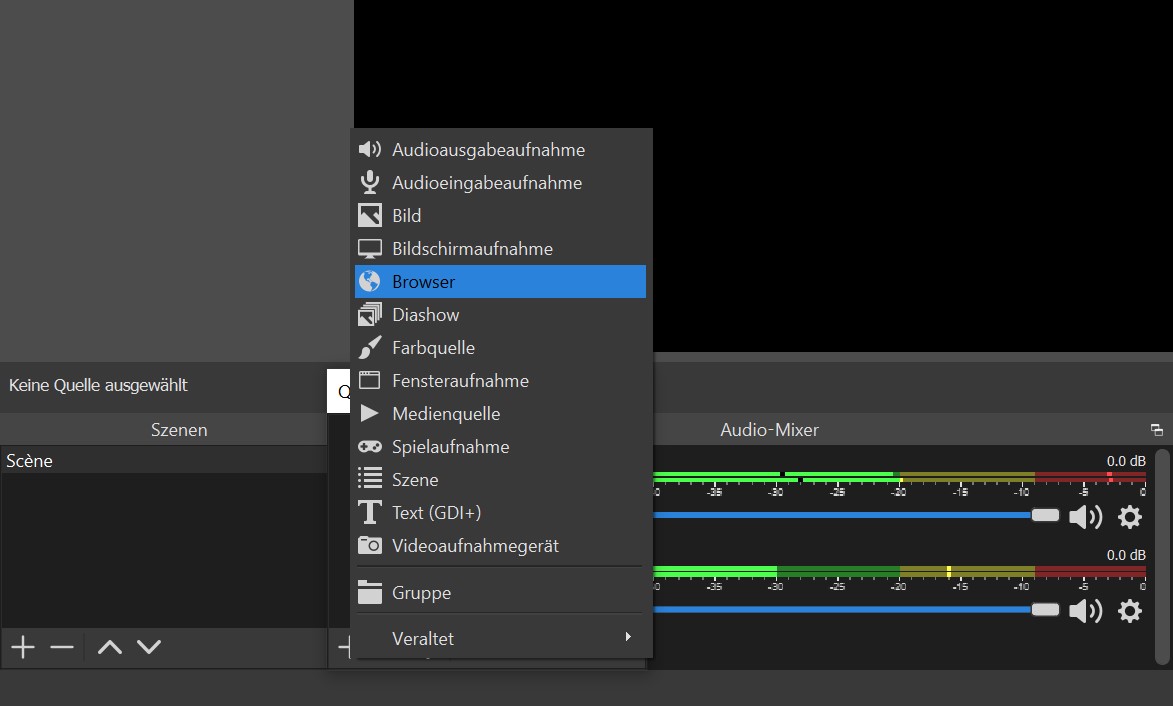Click the gamepad icon for Spielaufnahme
The height and width of the screenshot is (706, 1173).
point(370,447)
